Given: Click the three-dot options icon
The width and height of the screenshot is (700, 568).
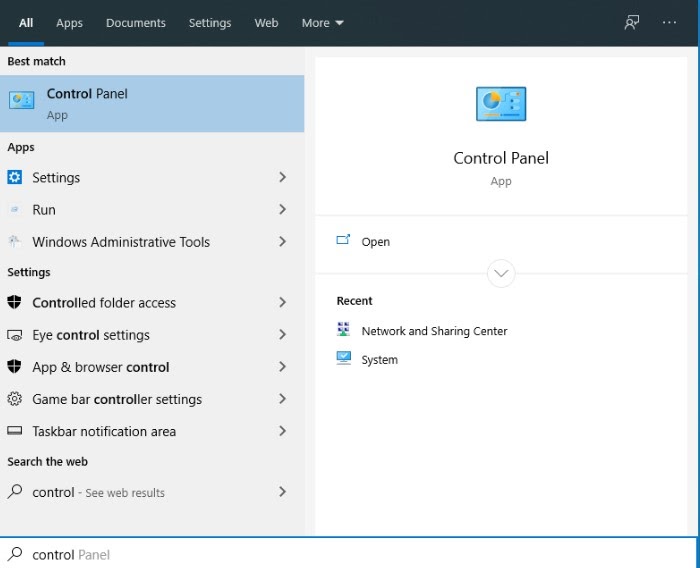Looking at the screenshot, I should pos(669,23).
